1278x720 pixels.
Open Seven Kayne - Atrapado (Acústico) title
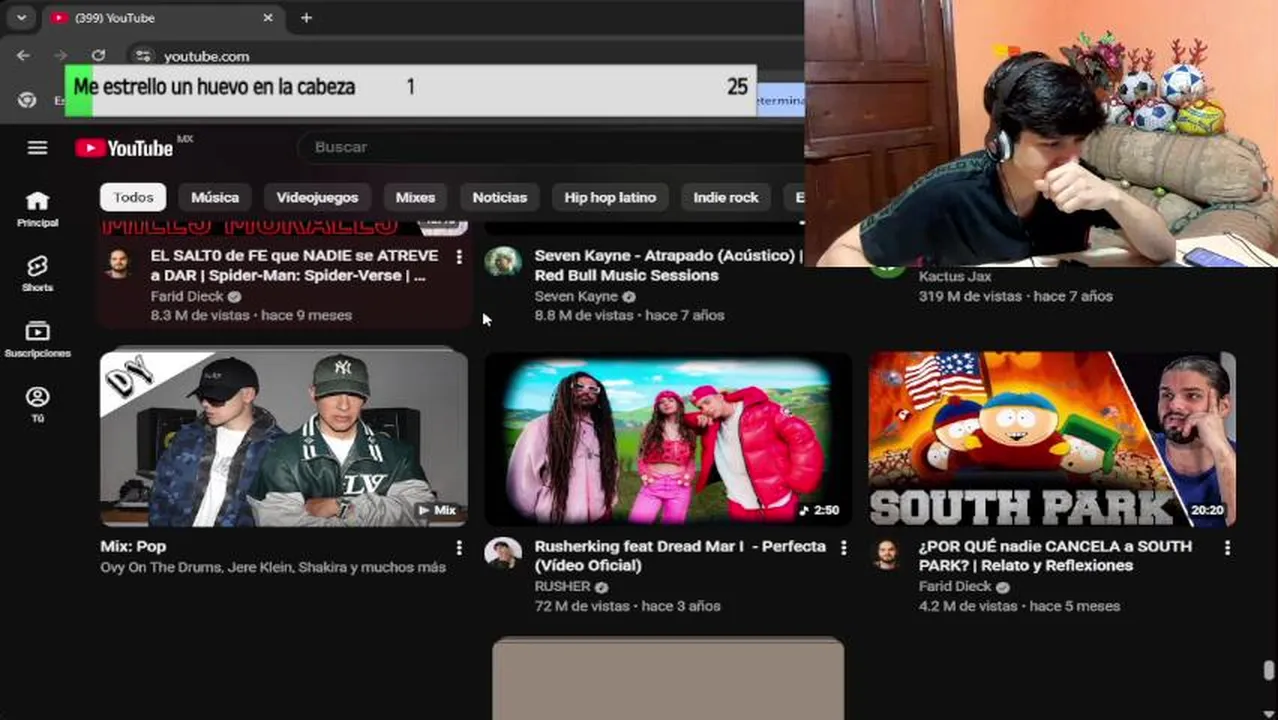click(668, 265)
